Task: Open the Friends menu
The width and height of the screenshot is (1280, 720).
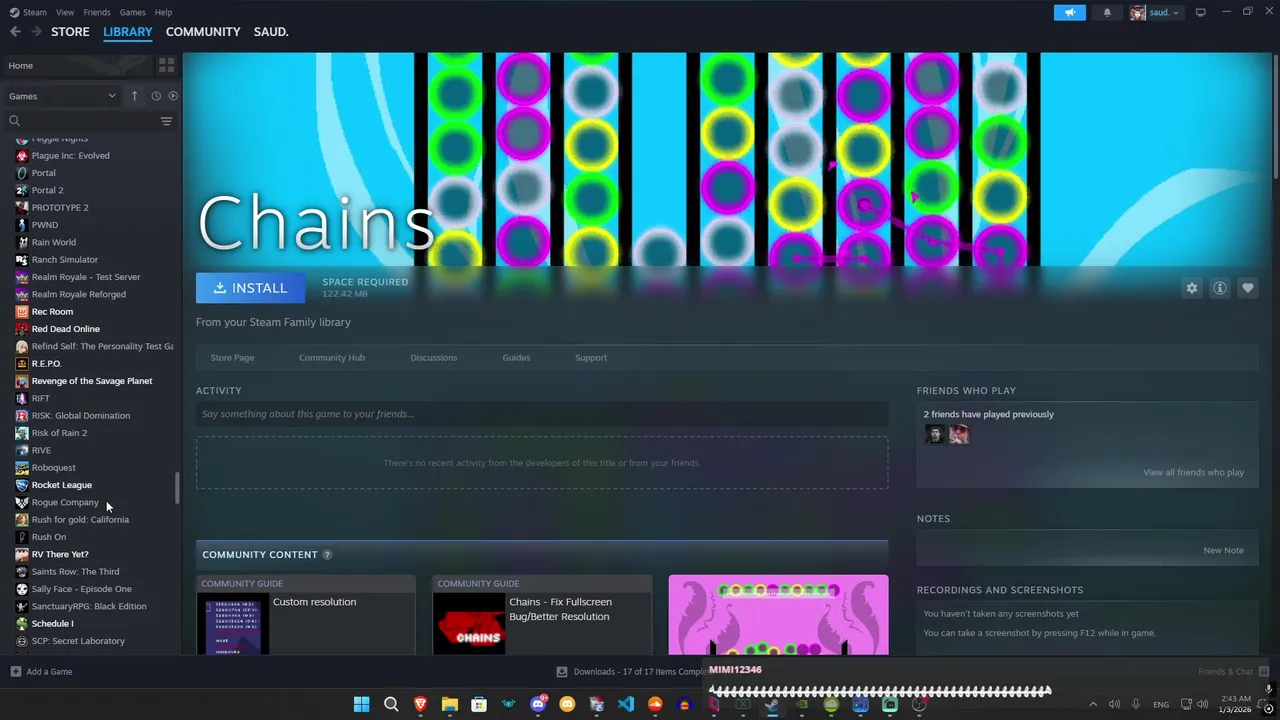Action: (97, 12)
